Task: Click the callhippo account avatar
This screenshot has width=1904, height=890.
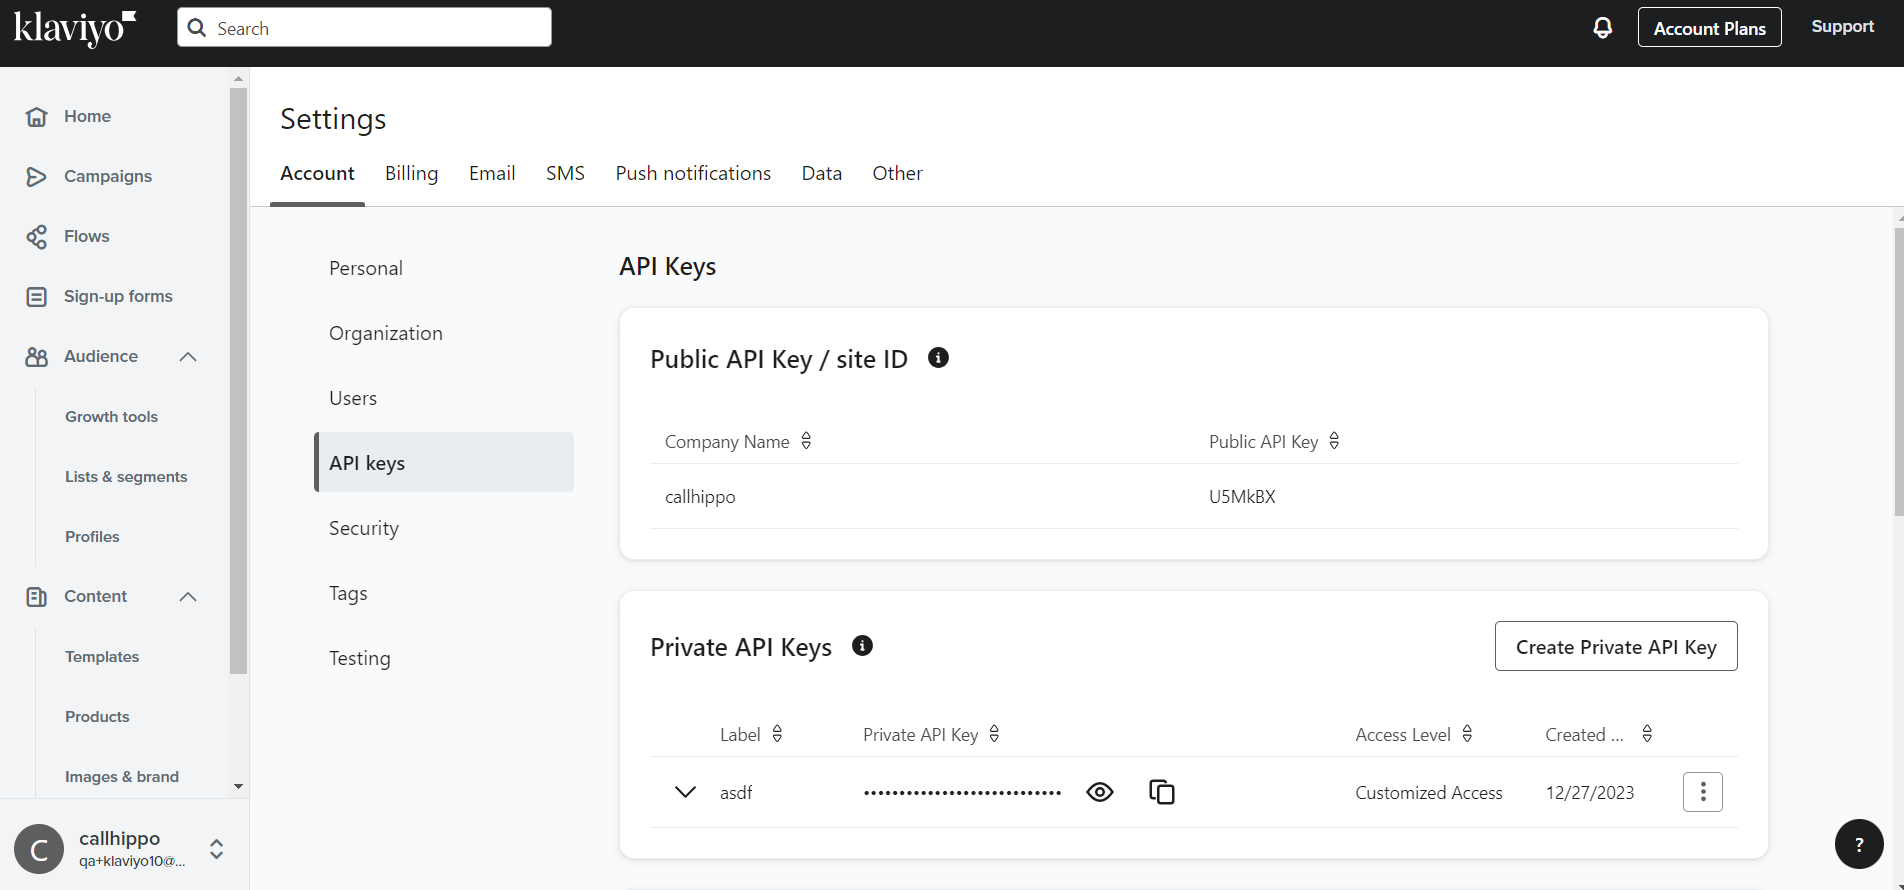Action: 39,849
